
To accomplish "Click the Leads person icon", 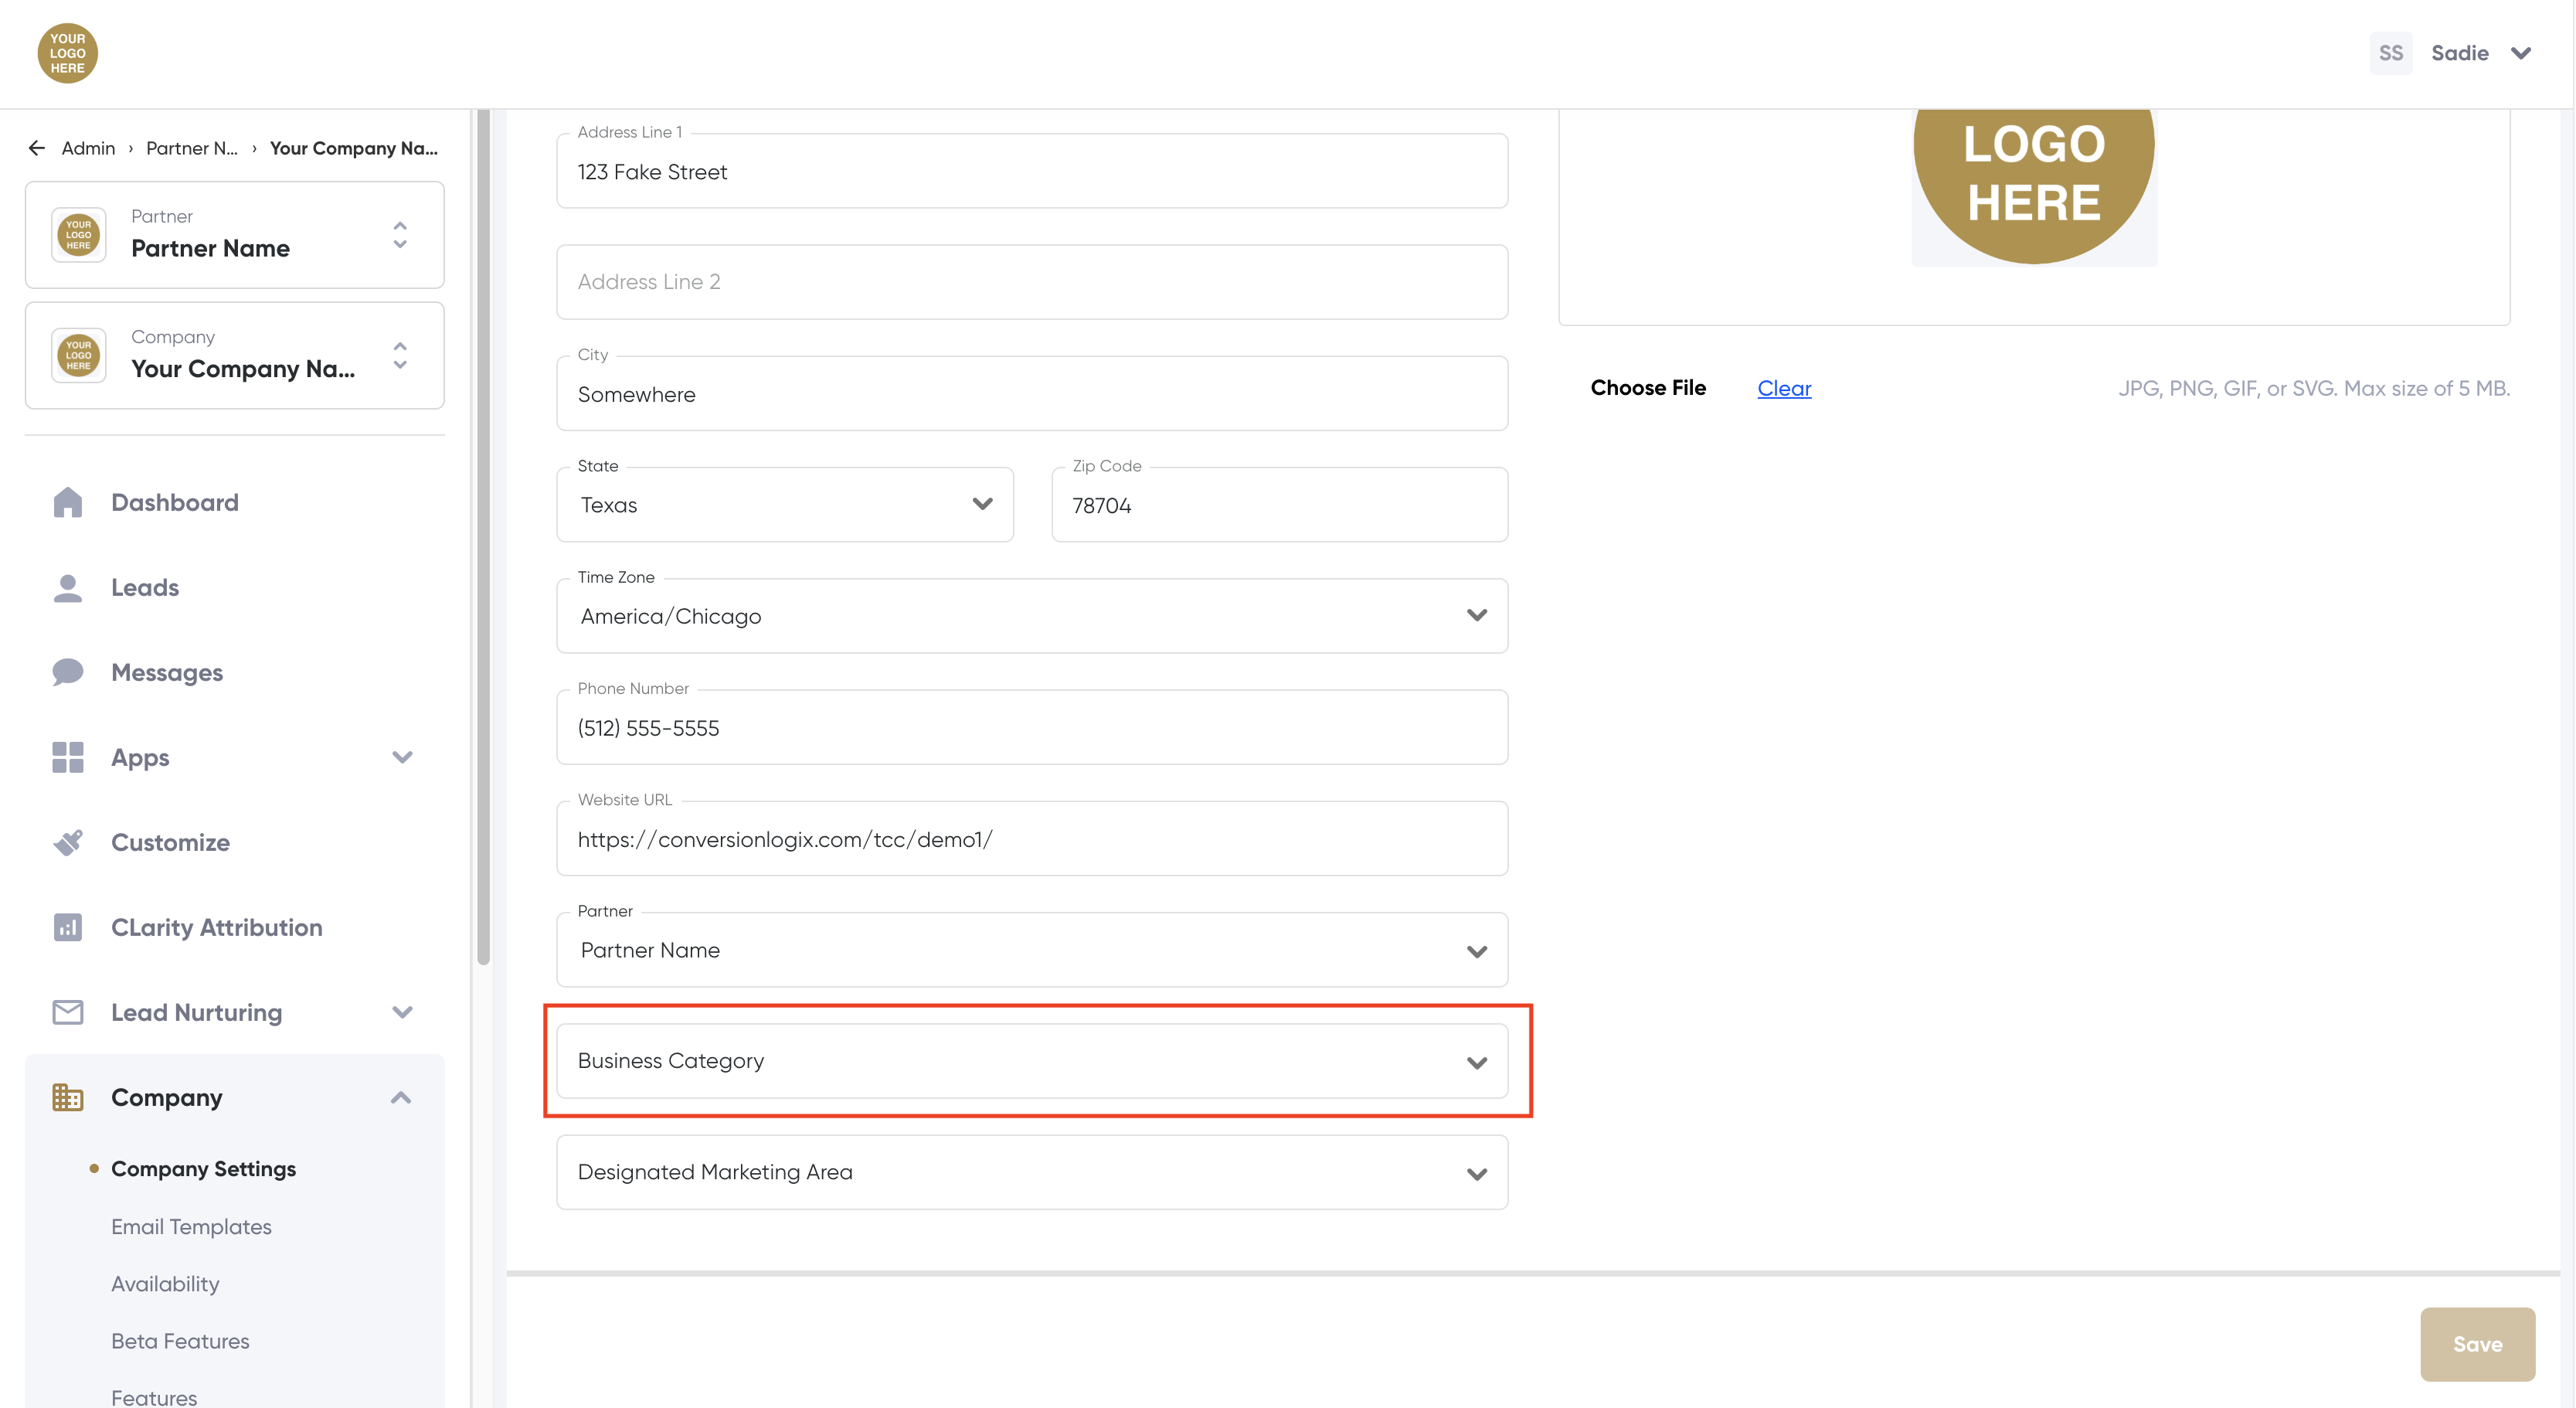I will [67, 587].
